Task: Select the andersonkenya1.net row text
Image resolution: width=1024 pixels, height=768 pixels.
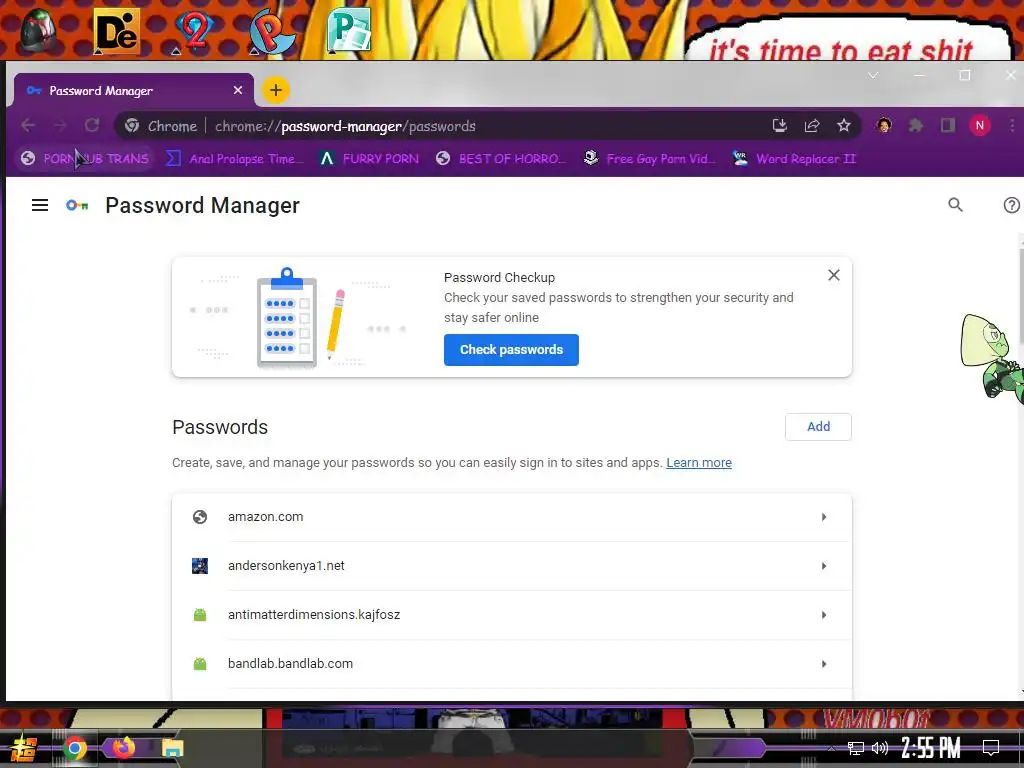Action: pyautogui.click(x=286, y=566)
